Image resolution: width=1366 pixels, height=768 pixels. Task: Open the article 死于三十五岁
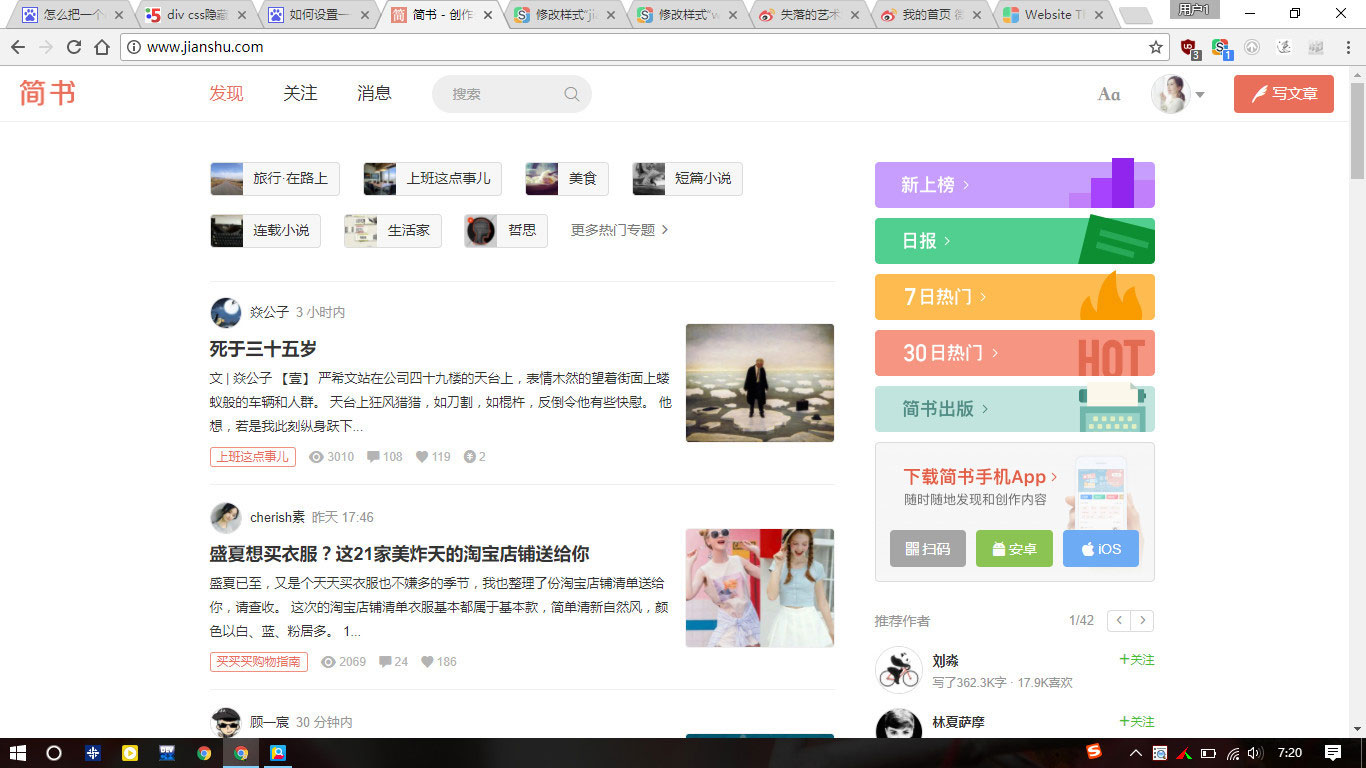(x=263, y=349)
